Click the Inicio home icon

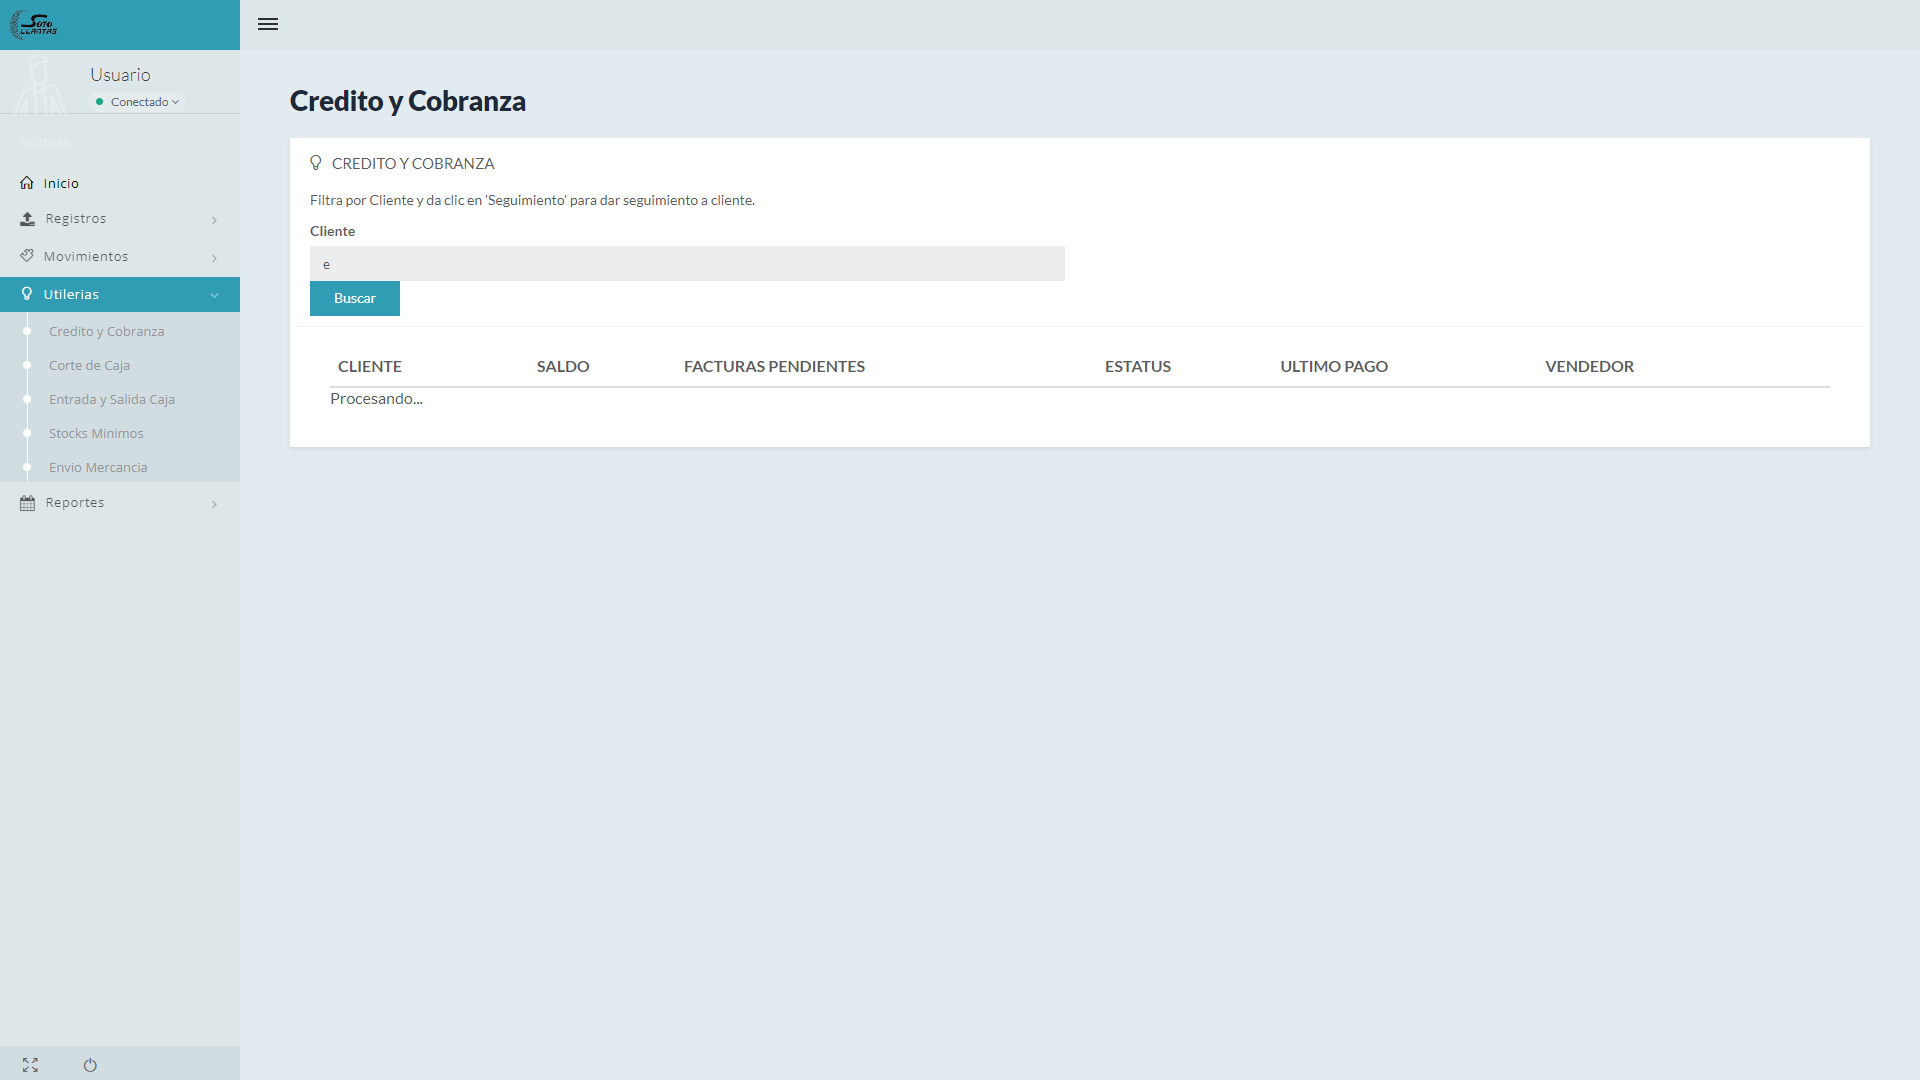pos(27,183)
